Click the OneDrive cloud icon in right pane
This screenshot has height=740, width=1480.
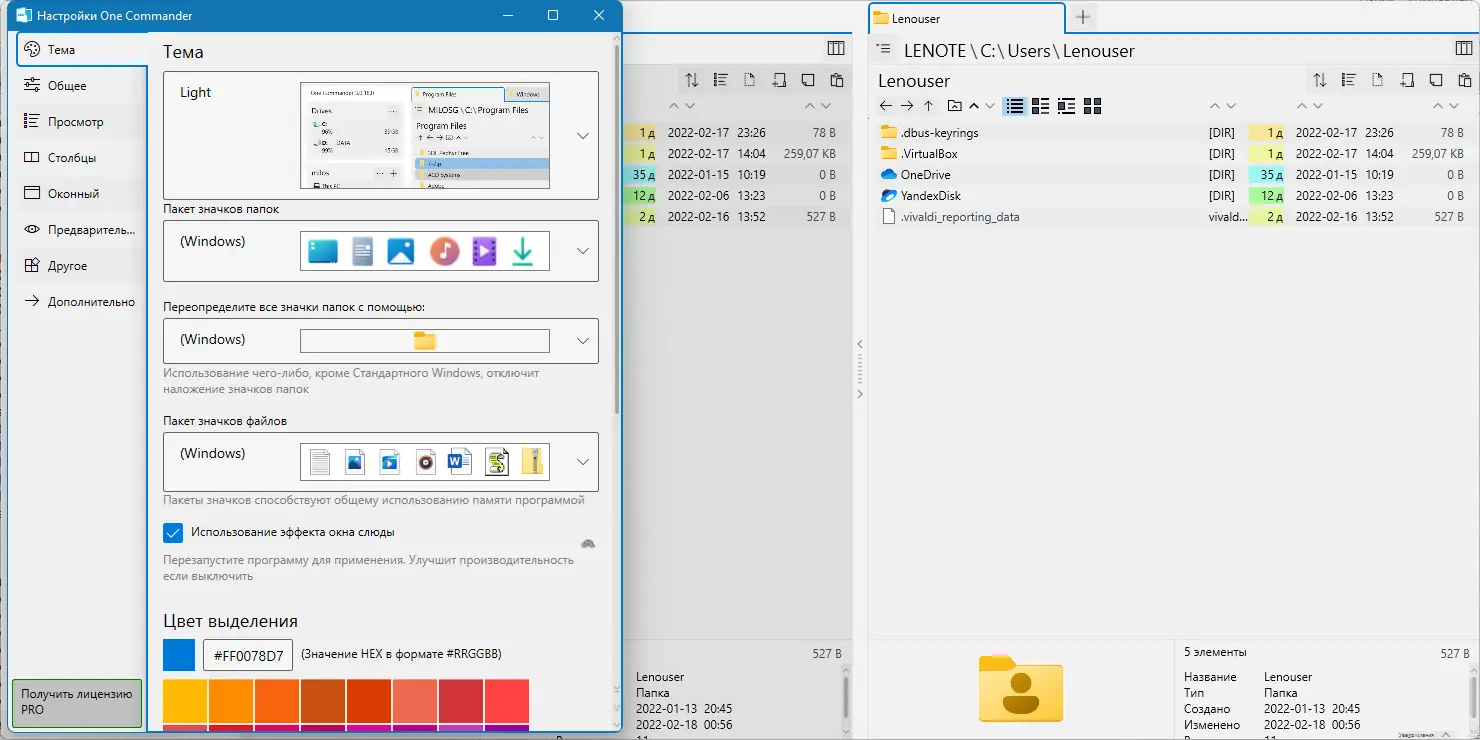[x=889, y=174]
